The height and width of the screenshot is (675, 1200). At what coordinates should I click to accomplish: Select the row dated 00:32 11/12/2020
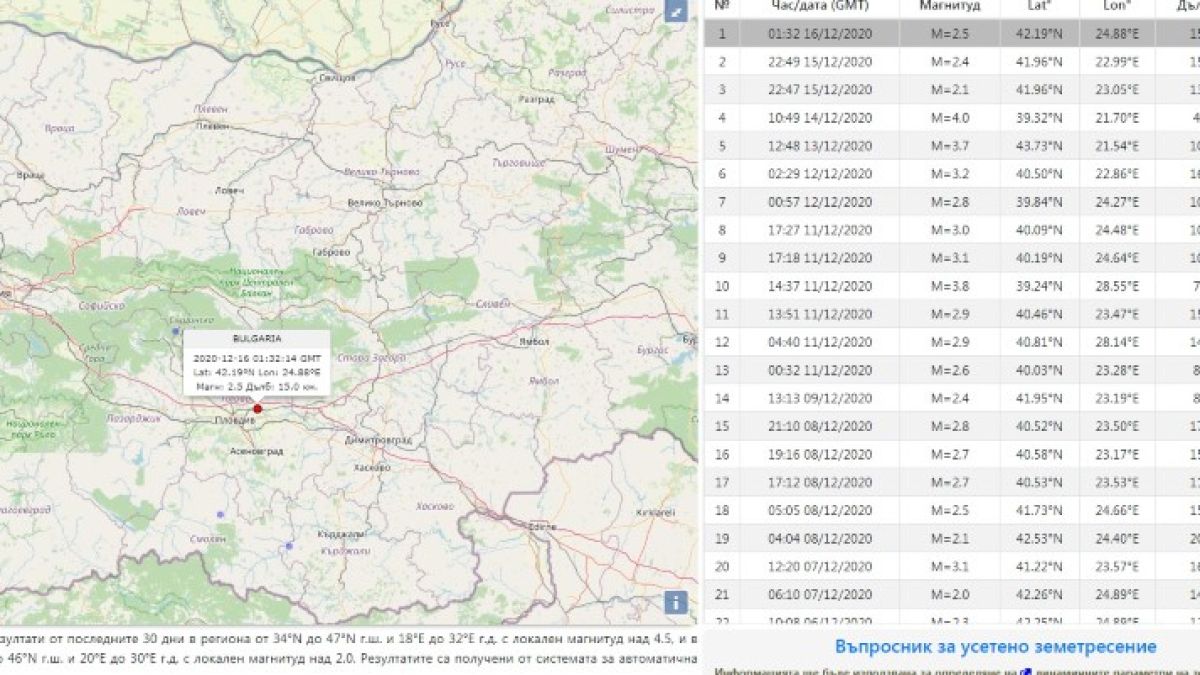tap(952, 369)
